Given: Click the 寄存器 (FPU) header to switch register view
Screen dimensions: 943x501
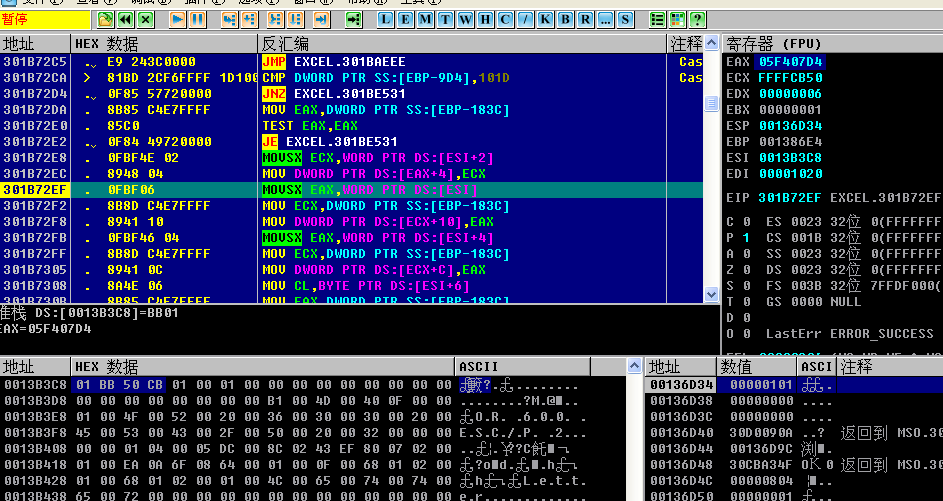Looking at the screenshot, I should click(832, 44).
